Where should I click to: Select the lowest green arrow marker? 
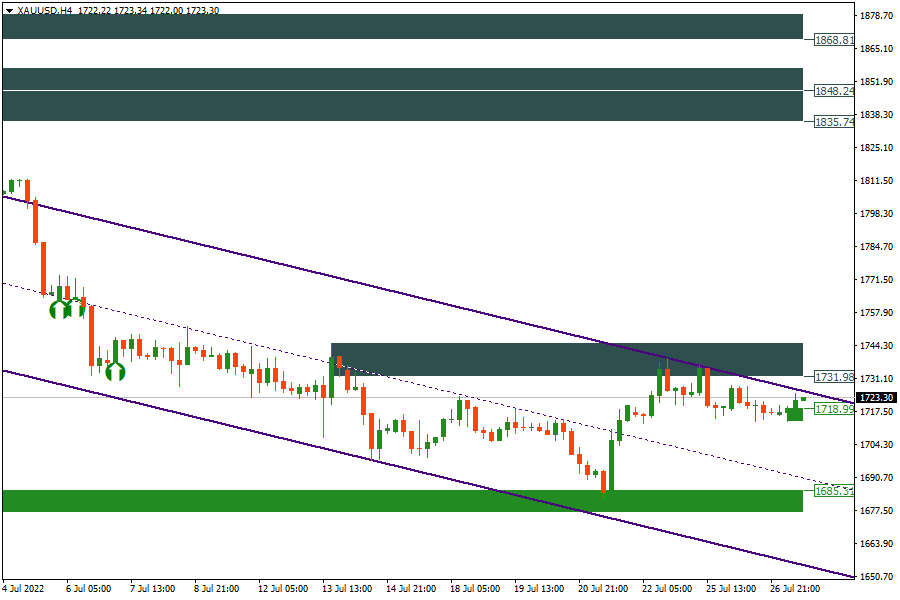pyautogui.click(x=115, y=372)
